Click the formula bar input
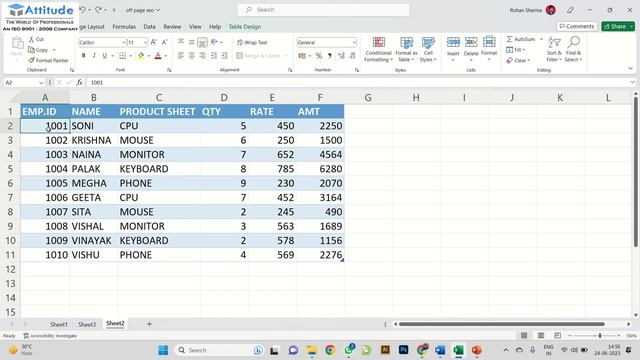Image resolution: width=640 pixels, height=360 pixels. click(358, 82)
